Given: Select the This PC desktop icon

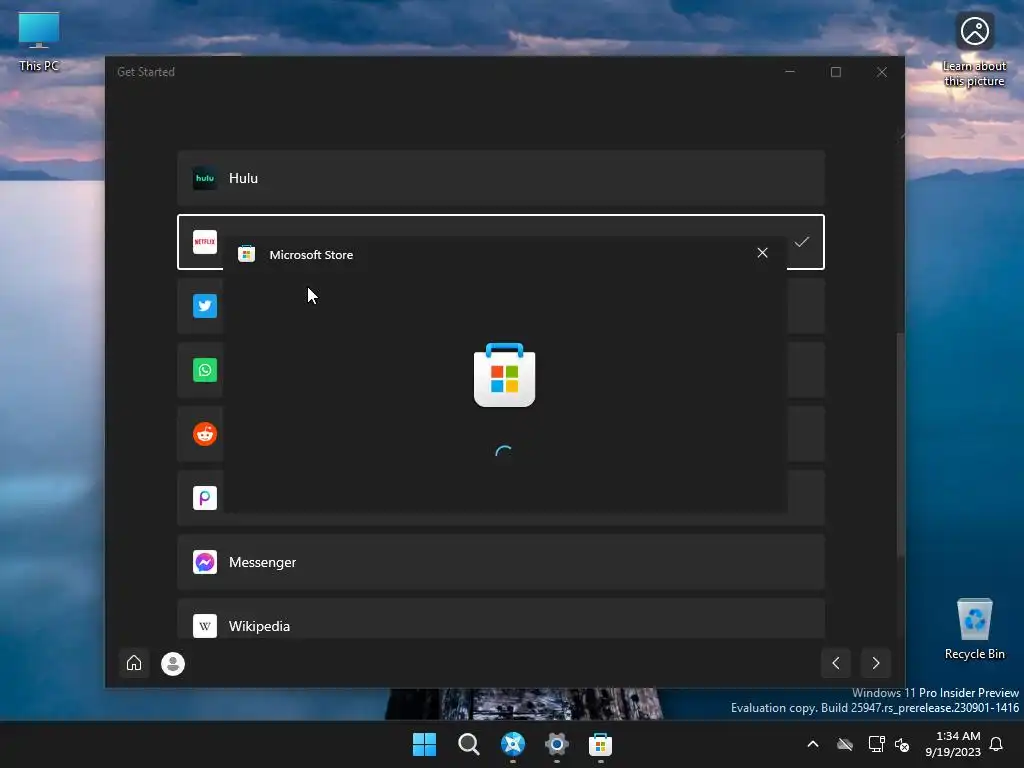Looking at the screenshot, I should (39, 42).
